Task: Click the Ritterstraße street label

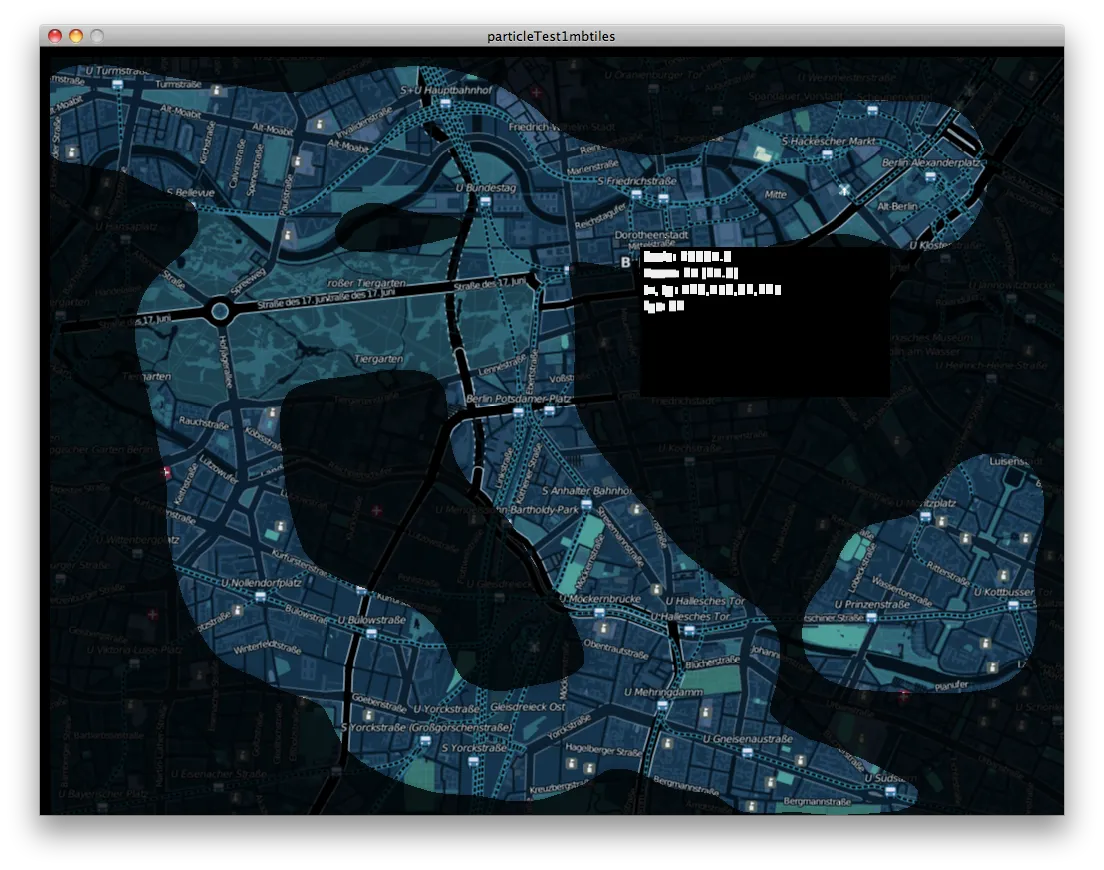Action: (948, 574)
